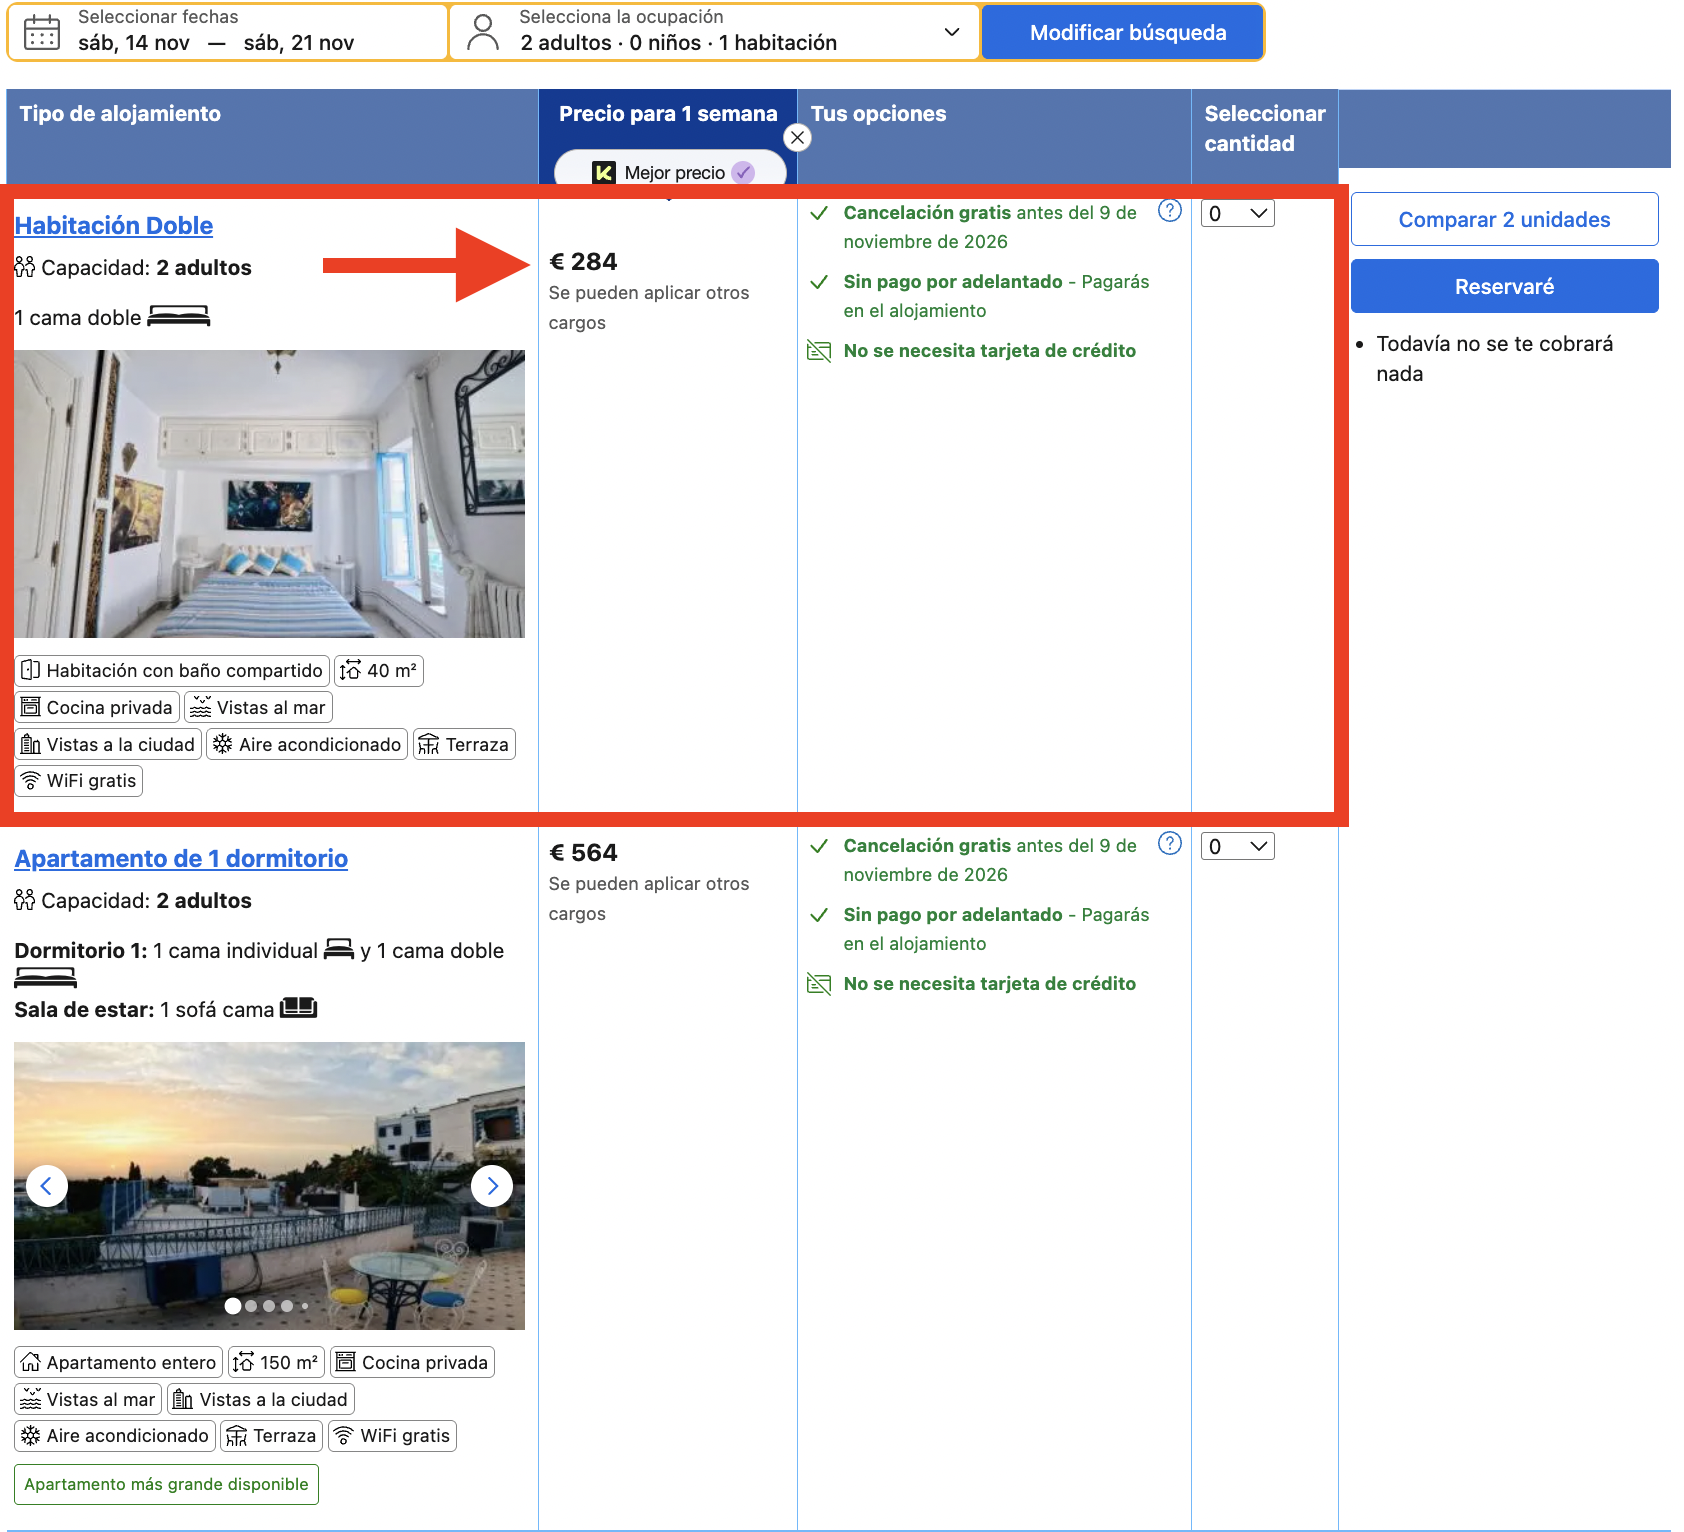The width and height of the screenshot is (1684, 1532).
Task: Click help icon beside Apartamento cancellation
Action: 1170,843
